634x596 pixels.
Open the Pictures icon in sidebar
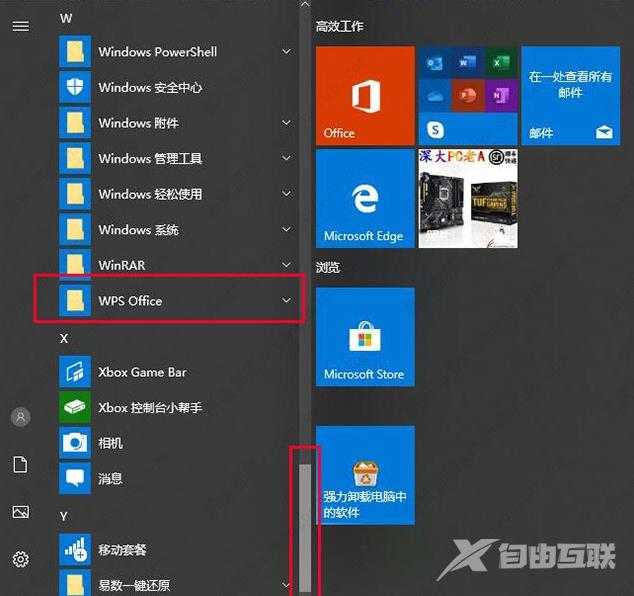21,512
